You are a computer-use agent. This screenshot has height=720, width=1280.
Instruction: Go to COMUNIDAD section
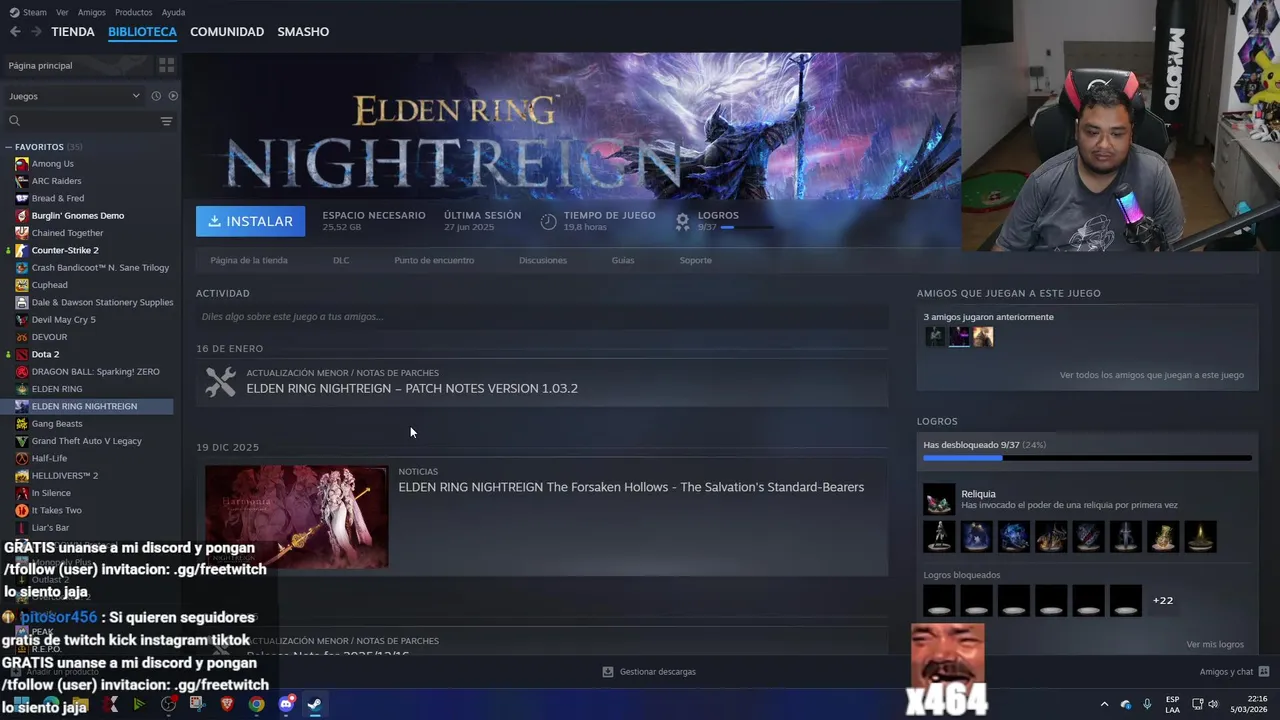(x=227, y=32)
